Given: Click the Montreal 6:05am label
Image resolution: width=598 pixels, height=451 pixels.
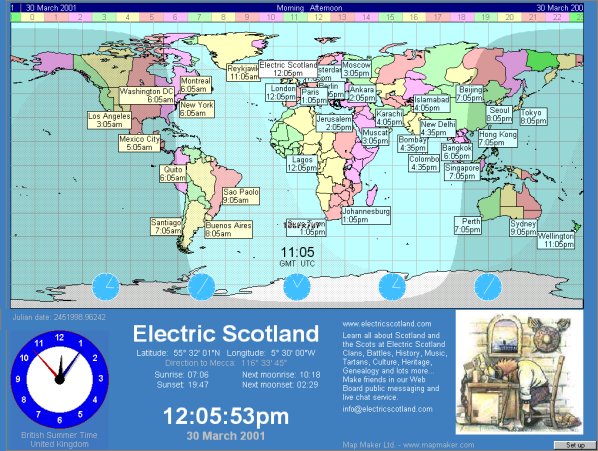Looking at the screenshot, I should (196, 85).
